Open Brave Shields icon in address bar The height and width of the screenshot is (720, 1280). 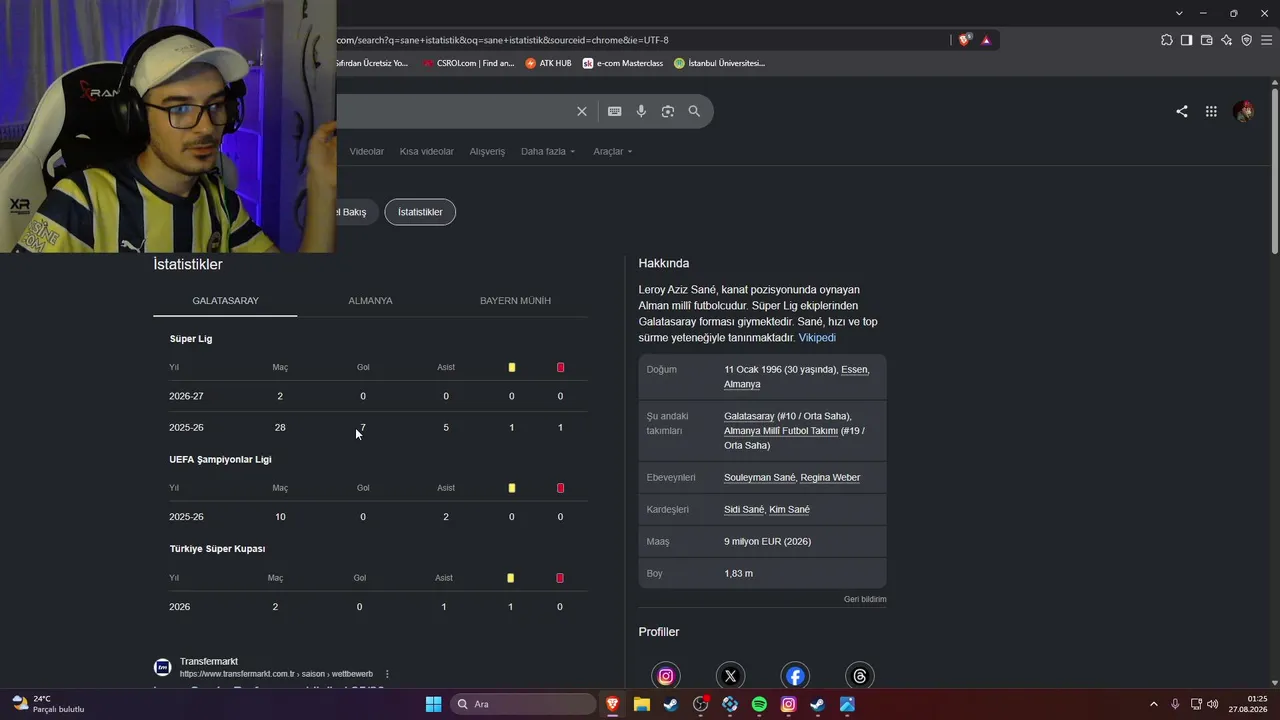[964, 40]
